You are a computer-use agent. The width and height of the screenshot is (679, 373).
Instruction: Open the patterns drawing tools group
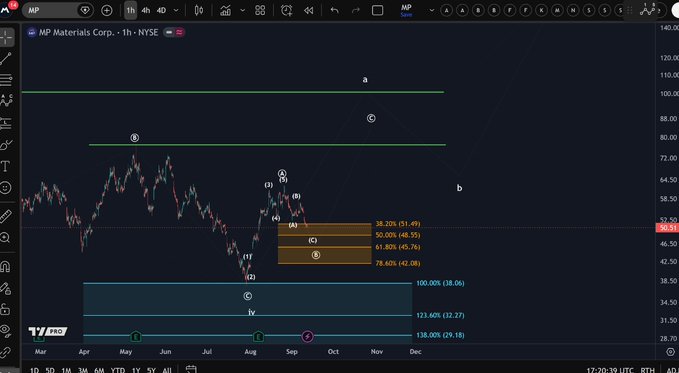pyautogui.click(x=6, y=101)
